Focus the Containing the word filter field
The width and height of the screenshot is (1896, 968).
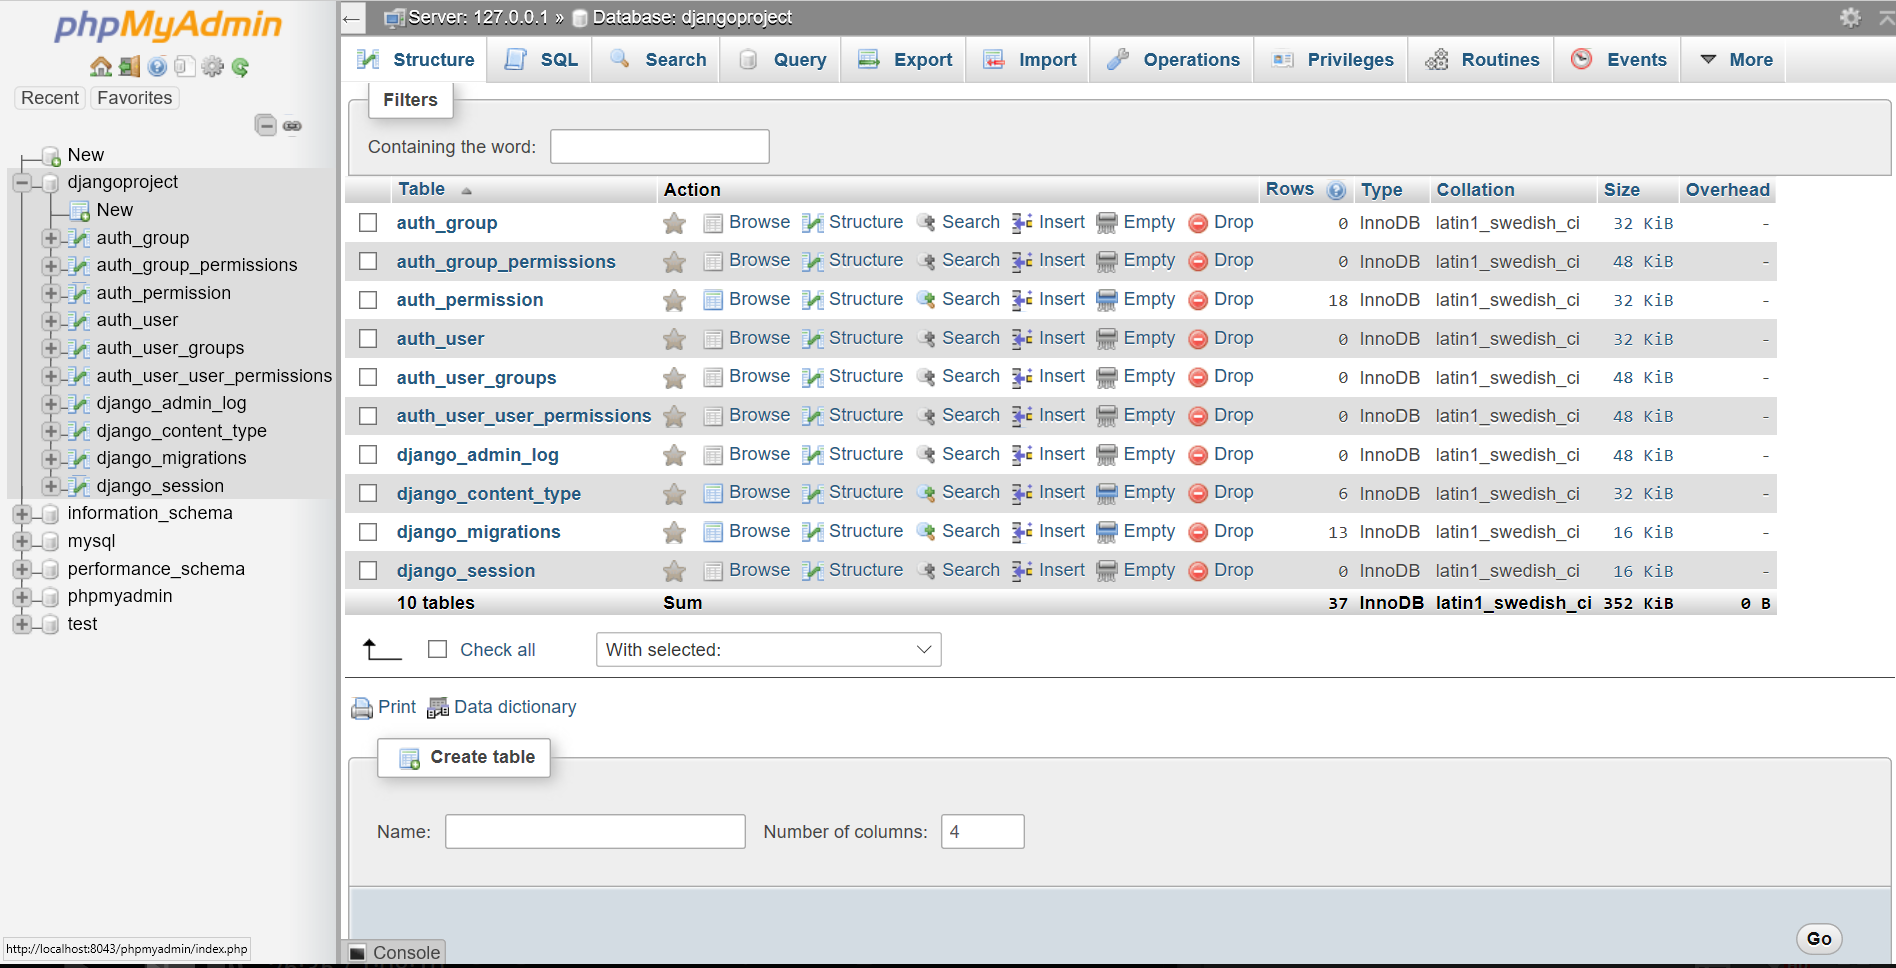click(x=660, y=146)
